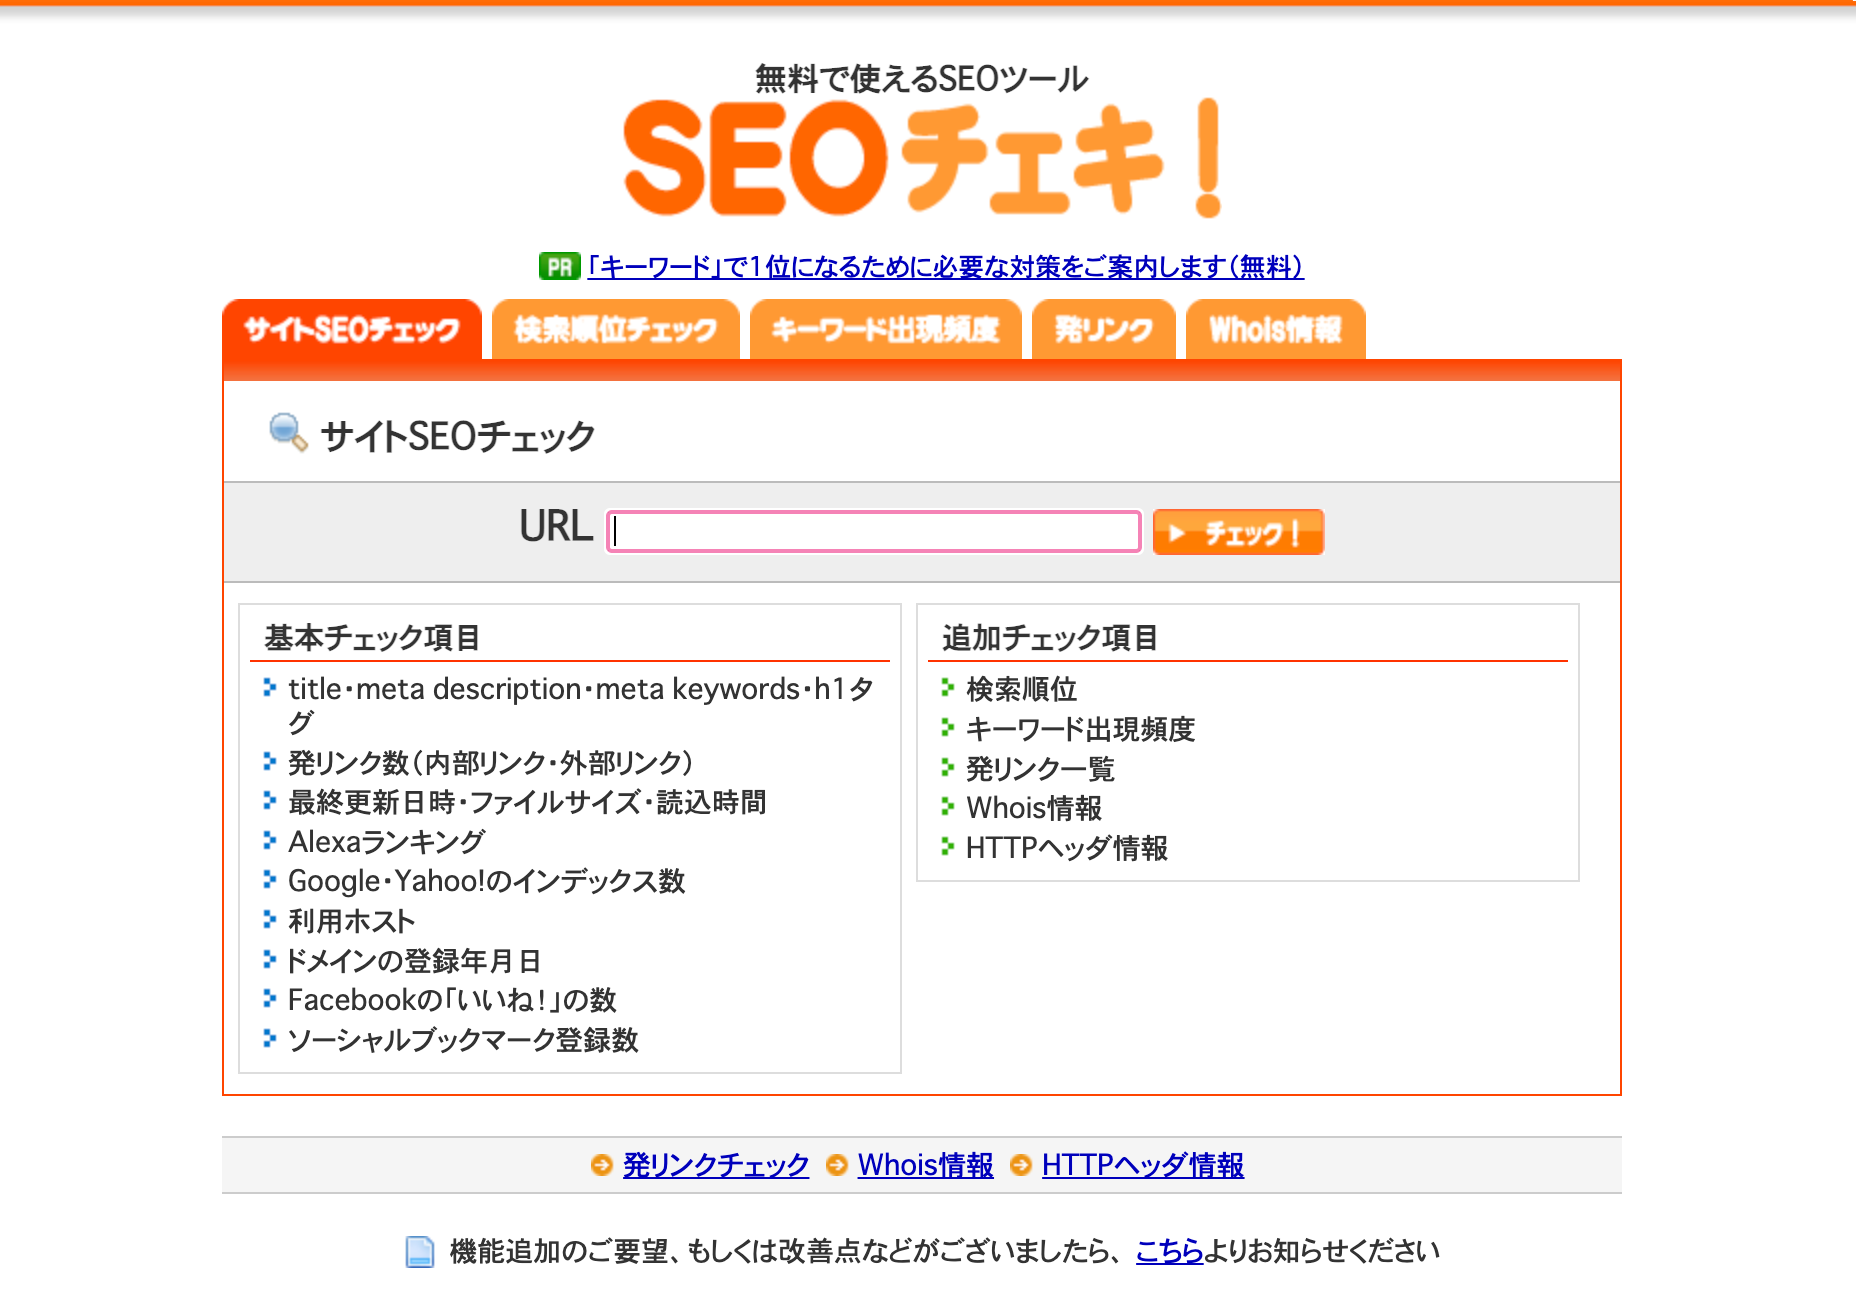Click the ドメインの登録年月日 list item
This screenshot has height=1314, width=1856.
coord(414,961)
